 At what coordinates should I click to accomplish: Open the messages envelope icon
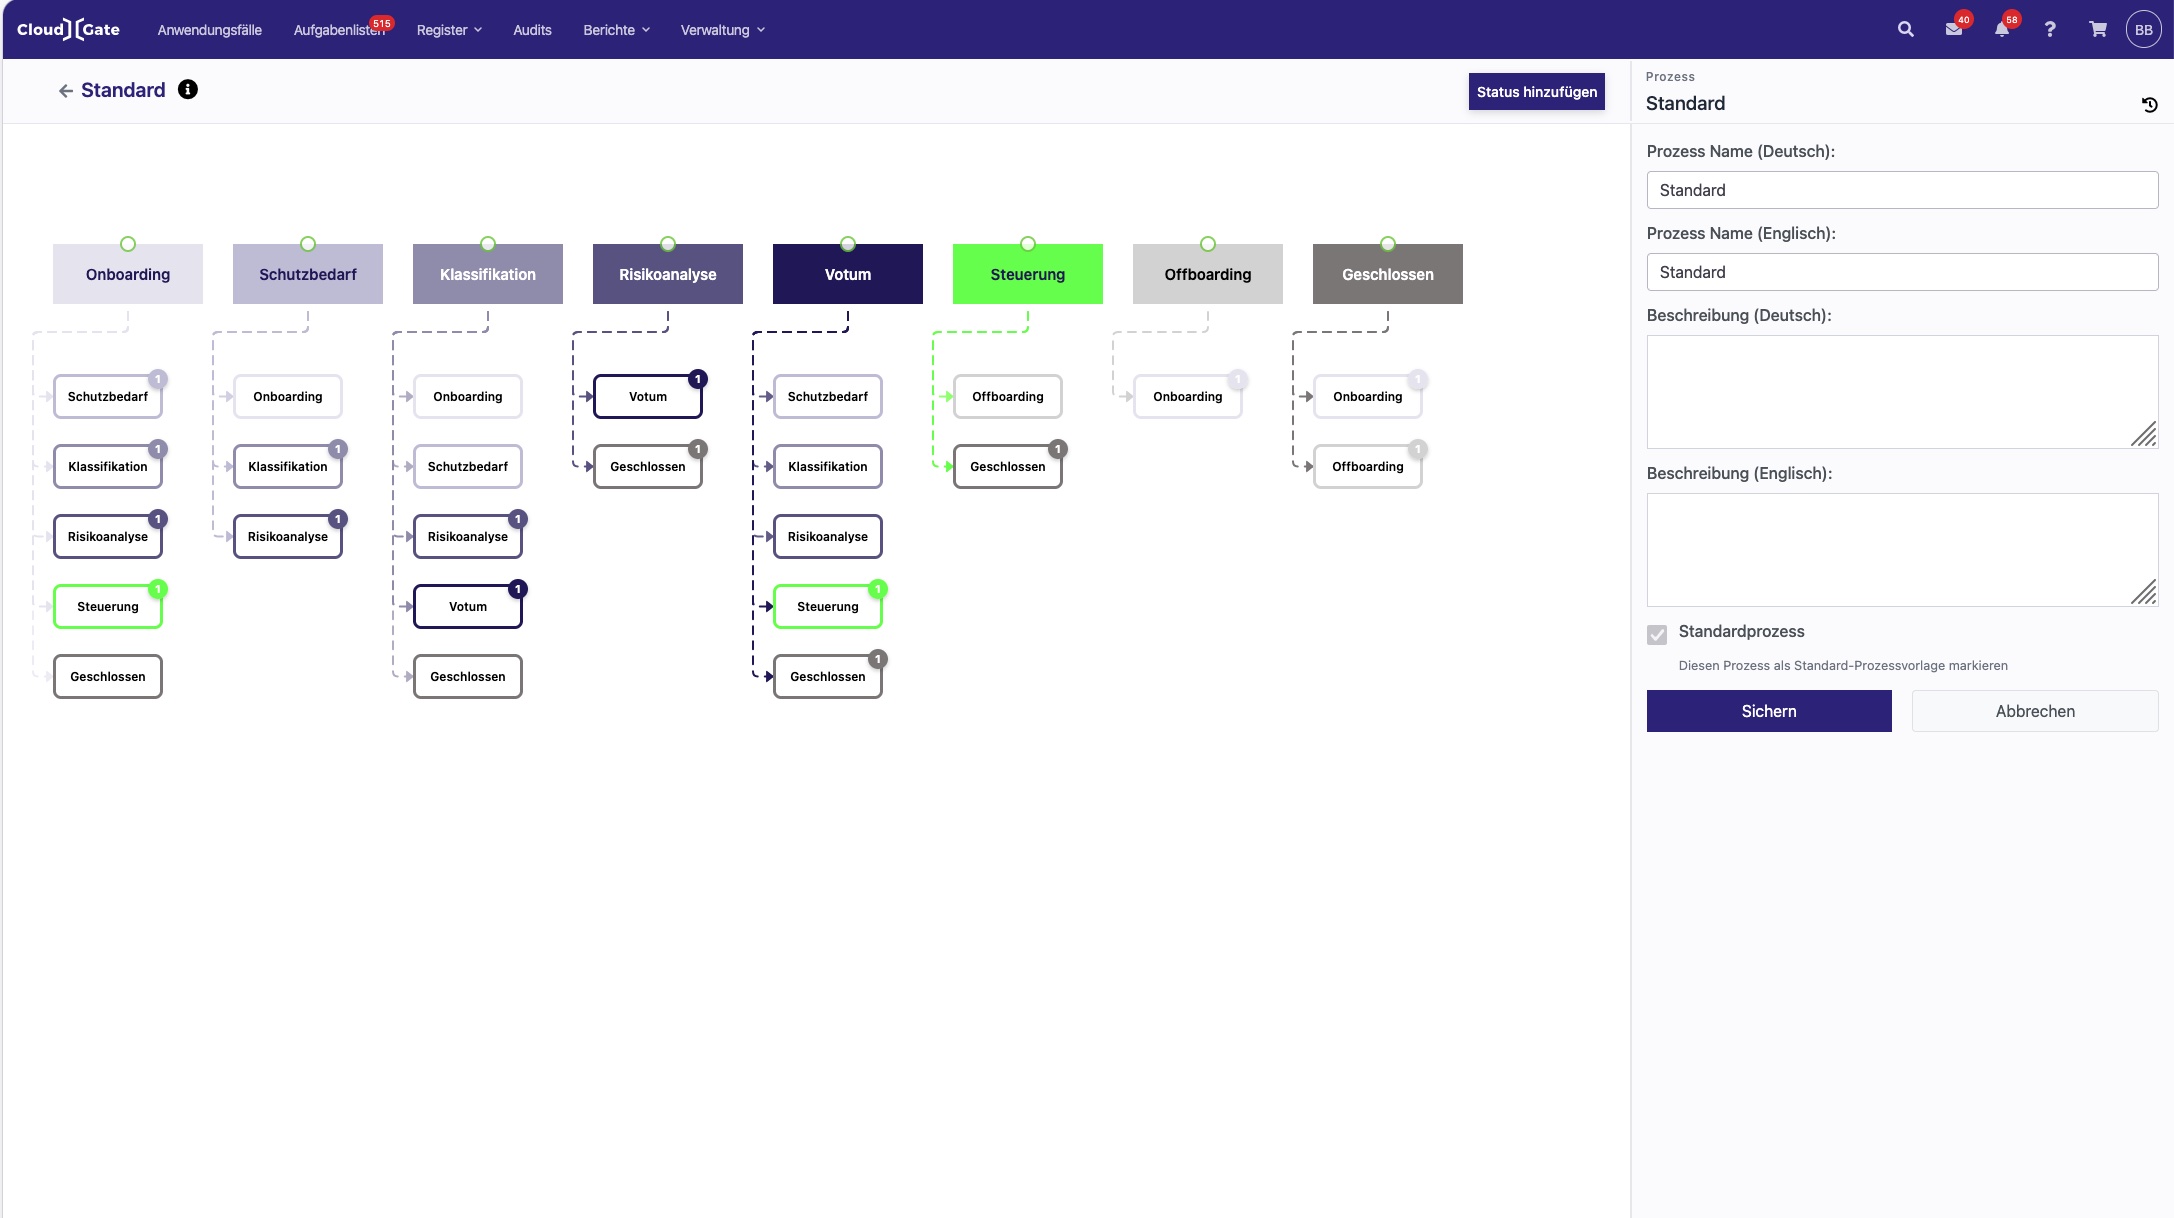(x=1953, y=30)
